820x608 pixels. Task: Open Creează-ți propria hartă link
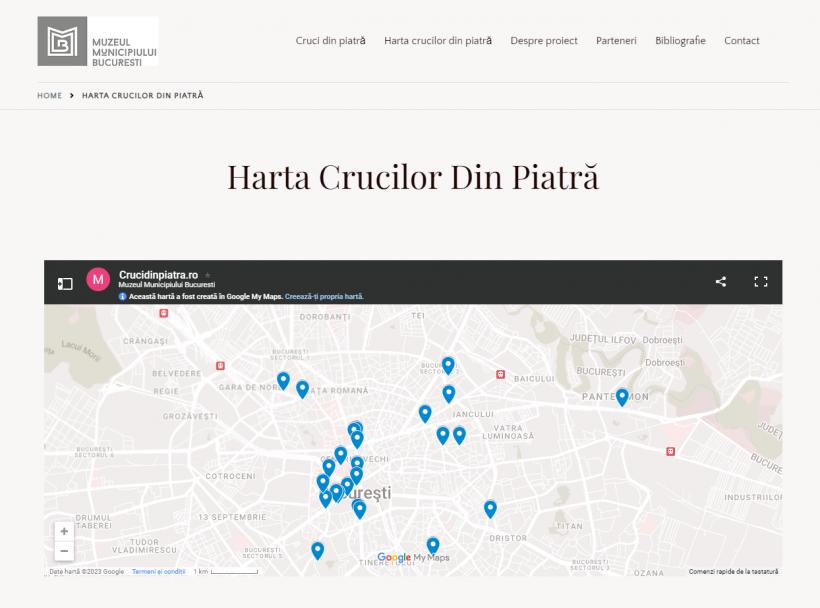click(327, 297)
